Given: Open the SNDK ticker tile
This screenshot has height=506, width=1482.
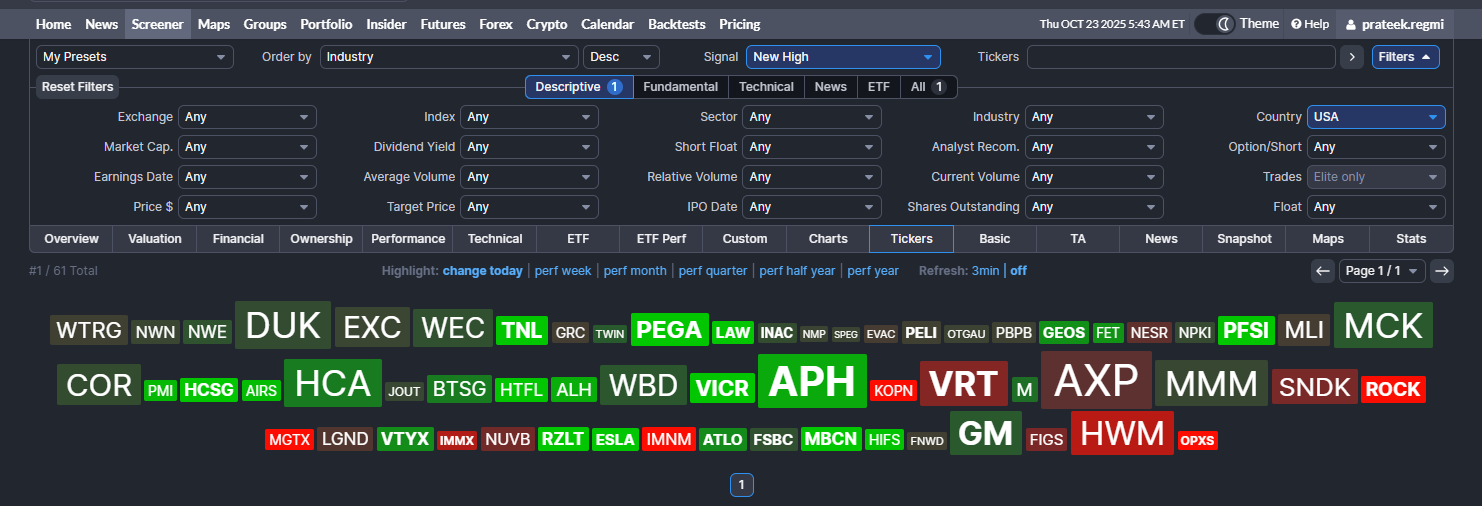Looking at the screenshot, I should click(x=1315, y=387).
